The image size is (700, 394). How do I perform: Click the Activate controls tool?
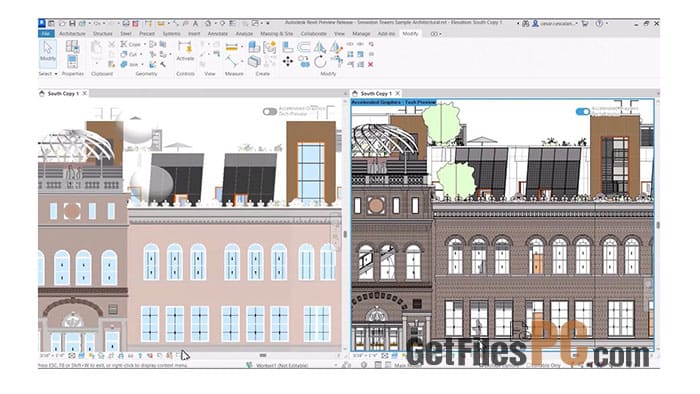(x=185, y=51)
